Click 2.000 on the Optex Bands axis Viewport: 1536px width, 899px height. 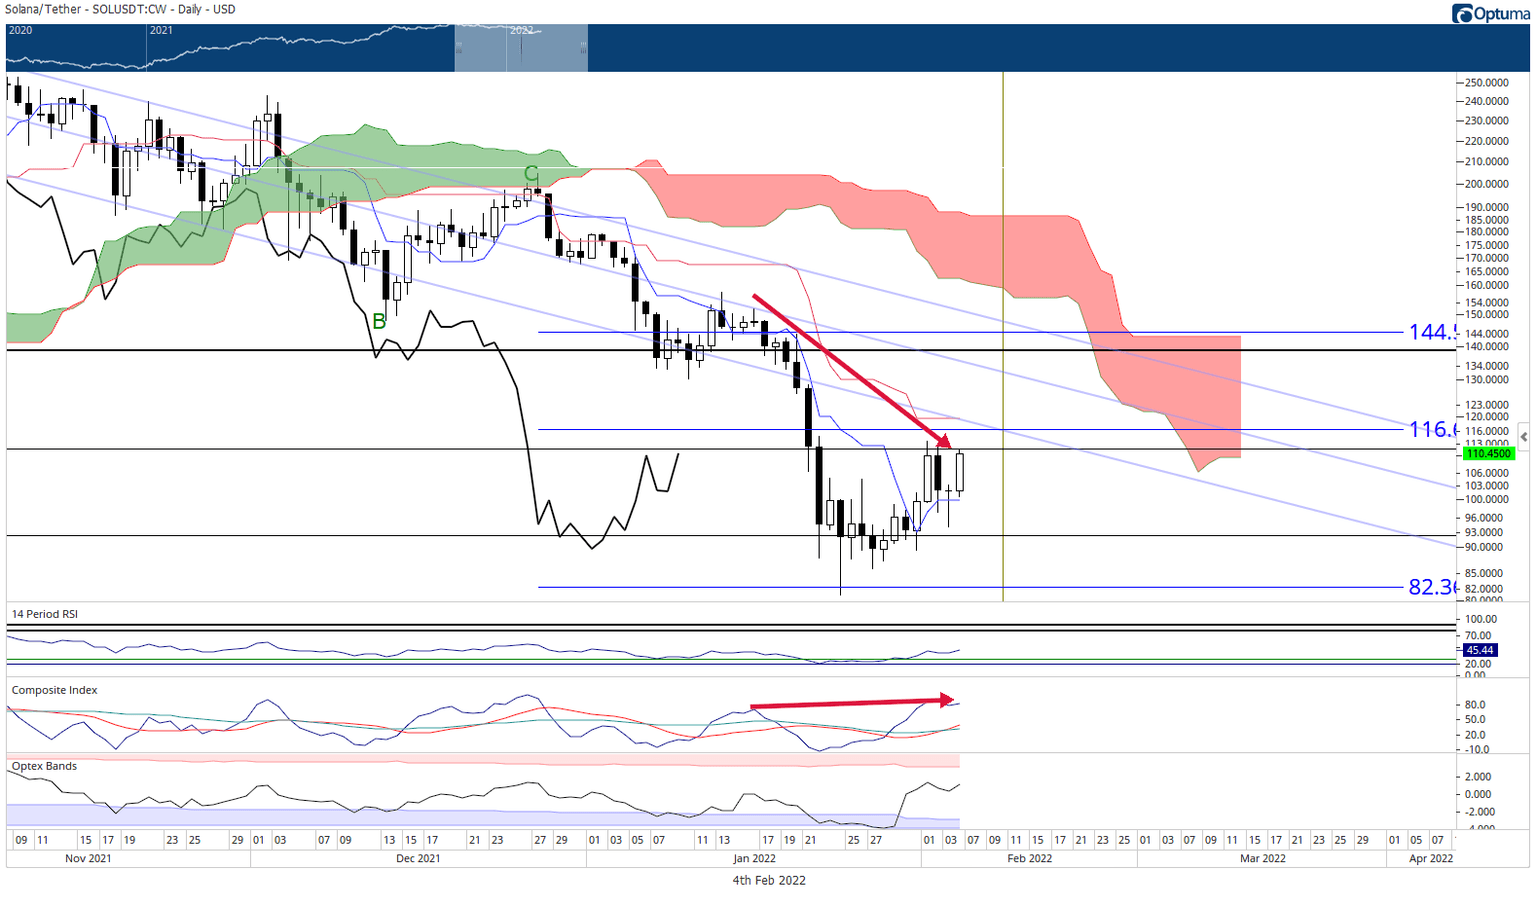coord(1479,777)
